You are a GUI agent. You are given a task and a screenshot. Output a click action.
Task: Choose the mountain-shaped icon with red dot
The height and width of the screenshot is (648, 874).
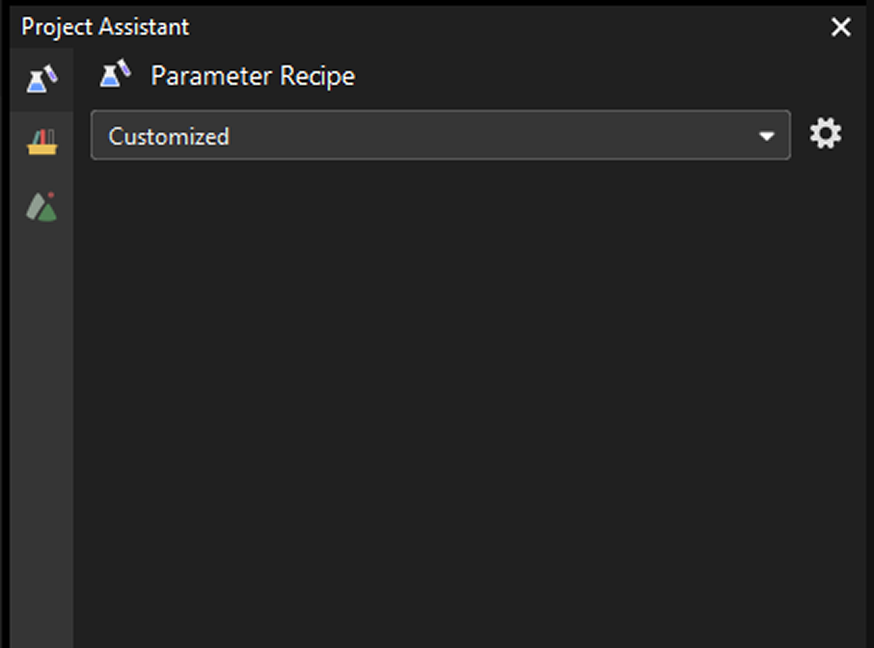pos(41,207)
